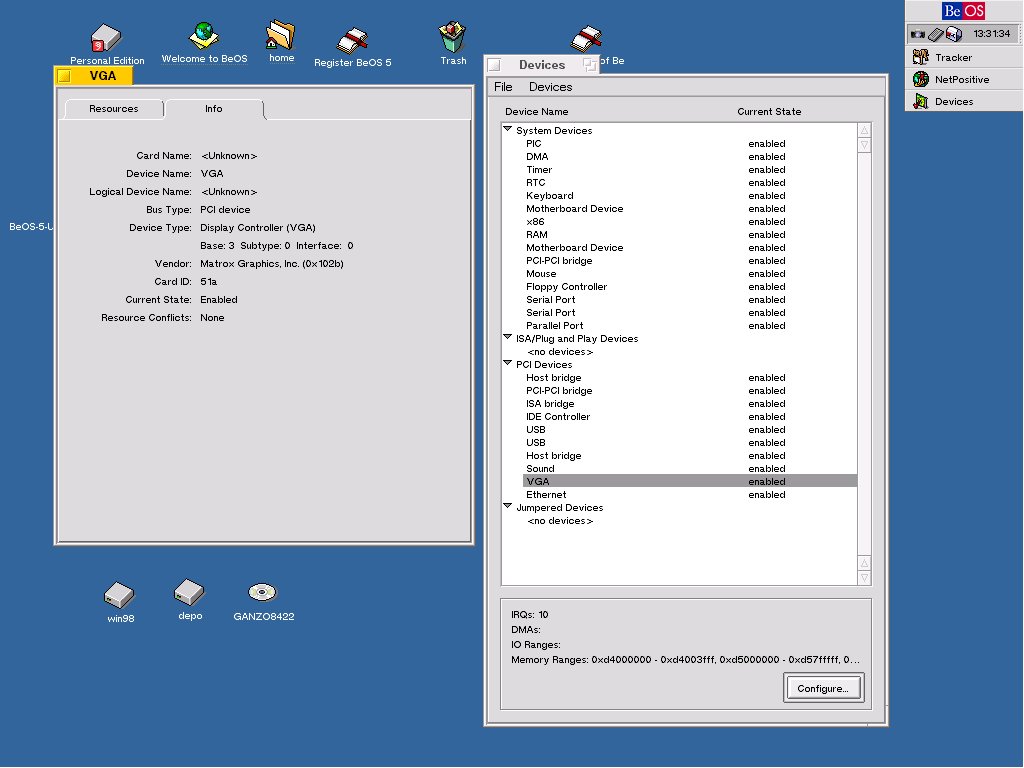Click the Tracker entry in Deskbar
Viewport: 1024px width, 768px height.
coord(953,57)
